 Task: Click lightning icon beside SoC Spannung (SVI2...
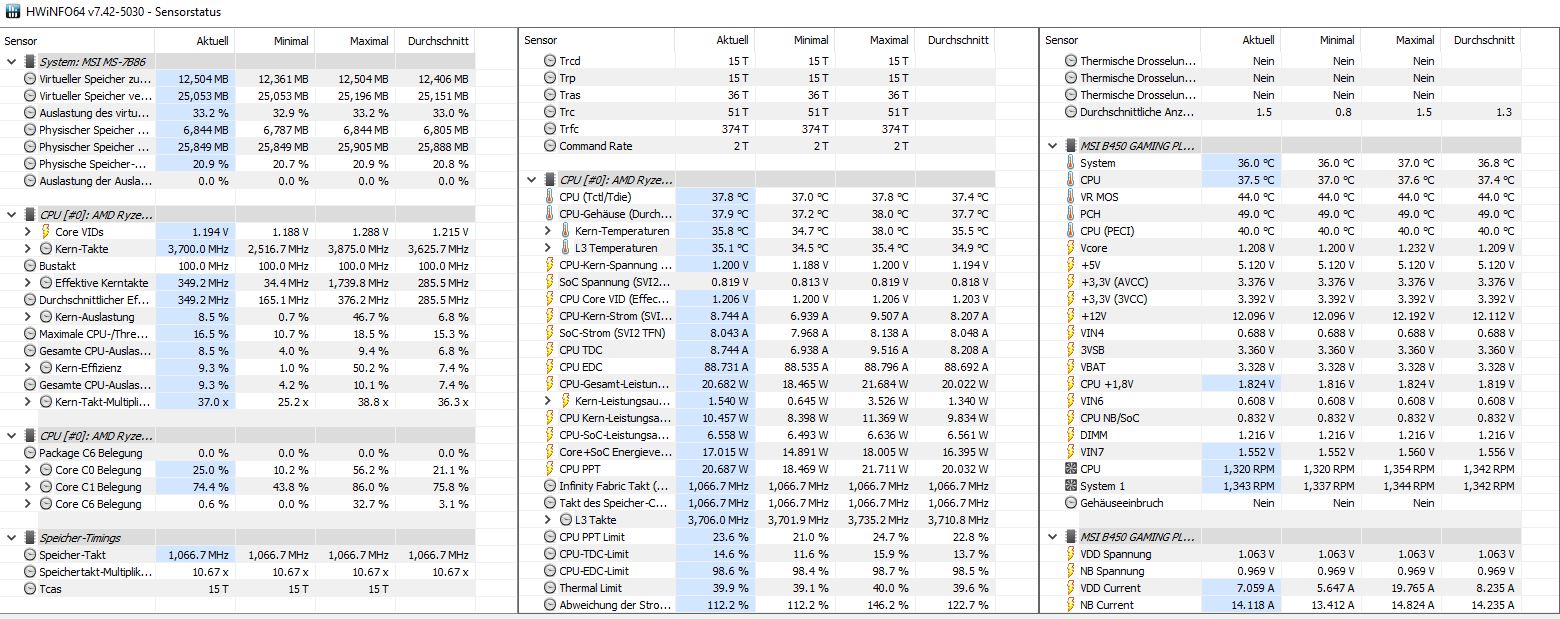tap(549, 282)
